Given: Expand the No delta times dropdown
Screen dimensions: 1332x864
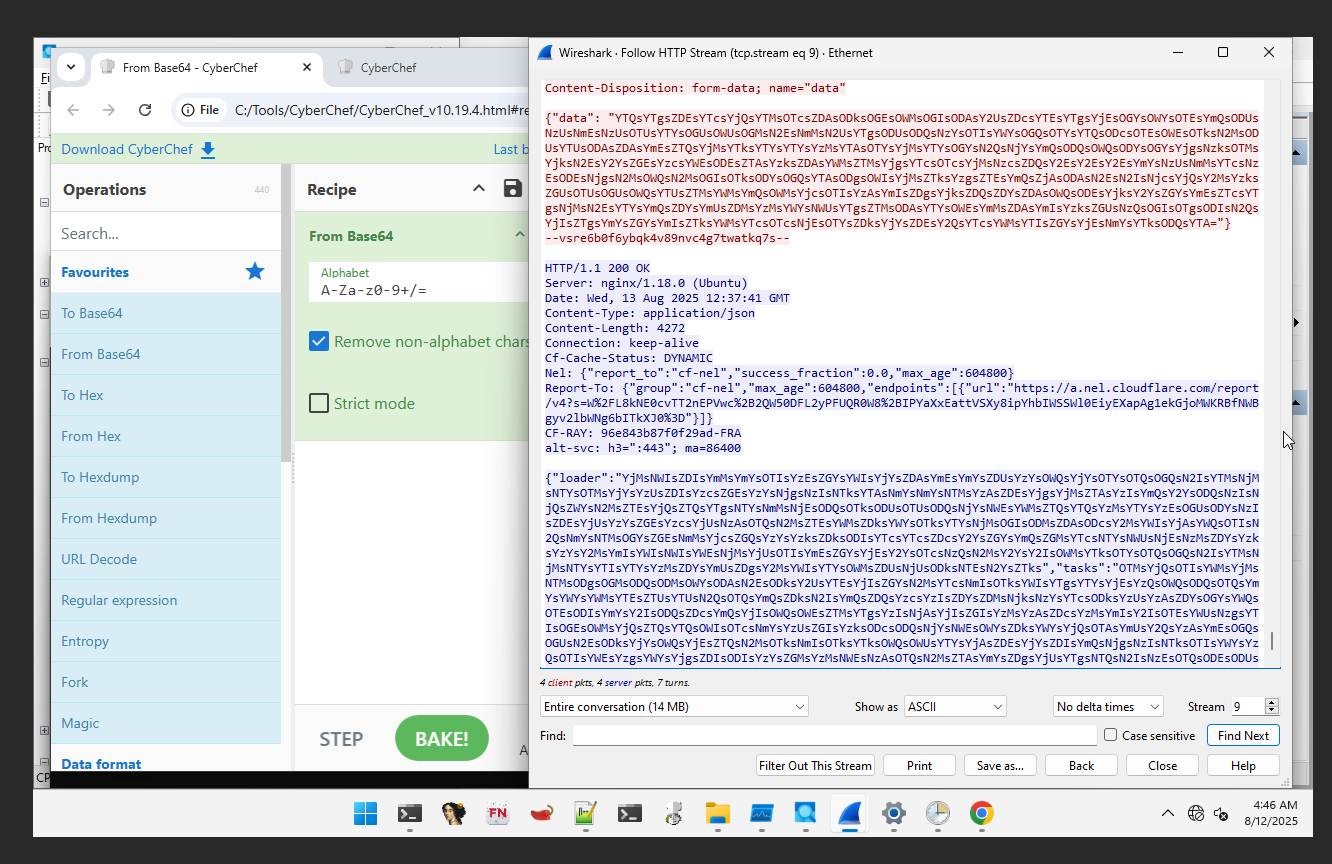Looking at the screenshot, I should [1107, 706].
